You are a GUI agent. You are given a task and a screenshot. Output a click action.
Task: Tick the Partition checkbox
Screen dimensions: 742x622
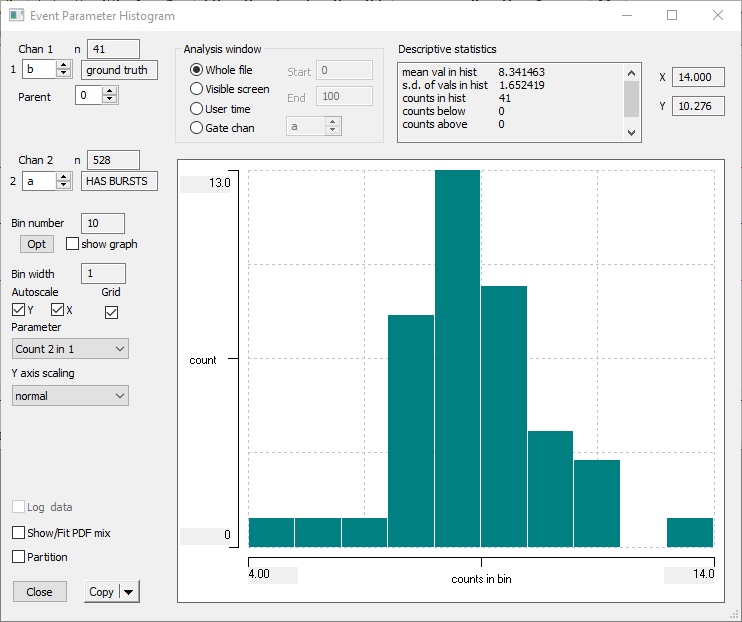pos(18,556)
